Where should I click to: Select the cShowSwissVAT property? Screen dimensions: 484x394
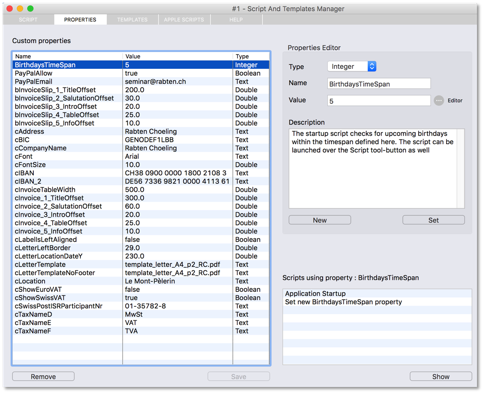(x=141, y=298)
